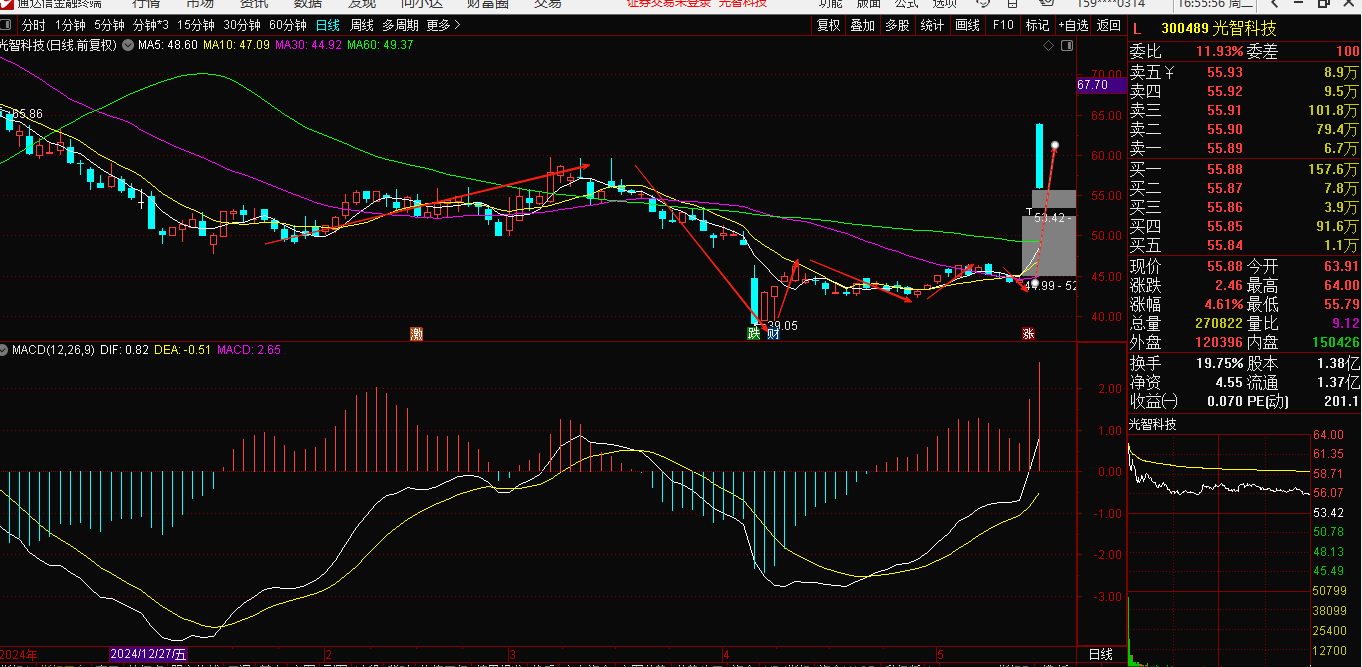1362x667 pixels.
Task: Switch to 15分钟 period
Action: click(x=196, y=25)
